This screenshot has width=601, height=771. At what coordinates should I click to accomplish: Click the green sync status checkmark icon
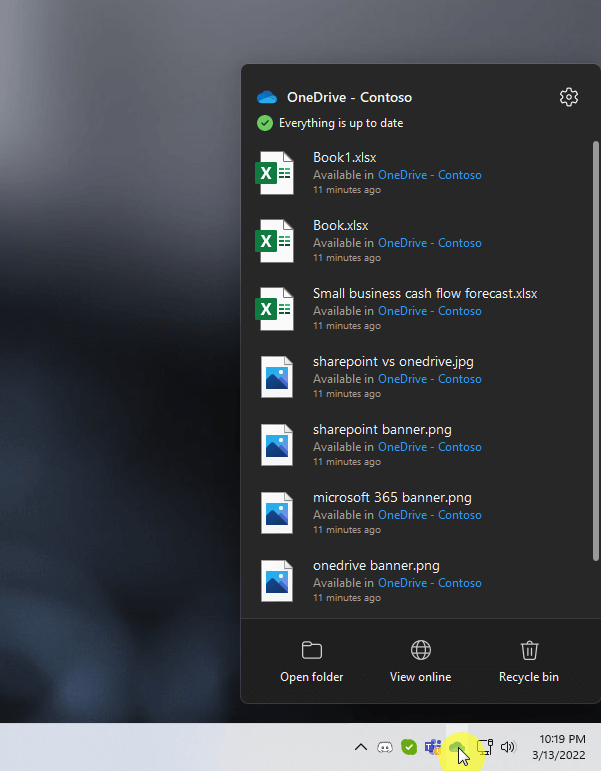[x=265, y=123]
